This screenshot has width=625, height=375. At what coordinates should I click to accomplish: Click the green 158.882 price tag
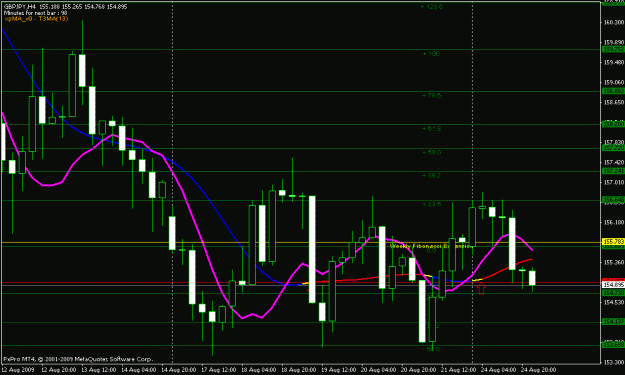(613, 91)
